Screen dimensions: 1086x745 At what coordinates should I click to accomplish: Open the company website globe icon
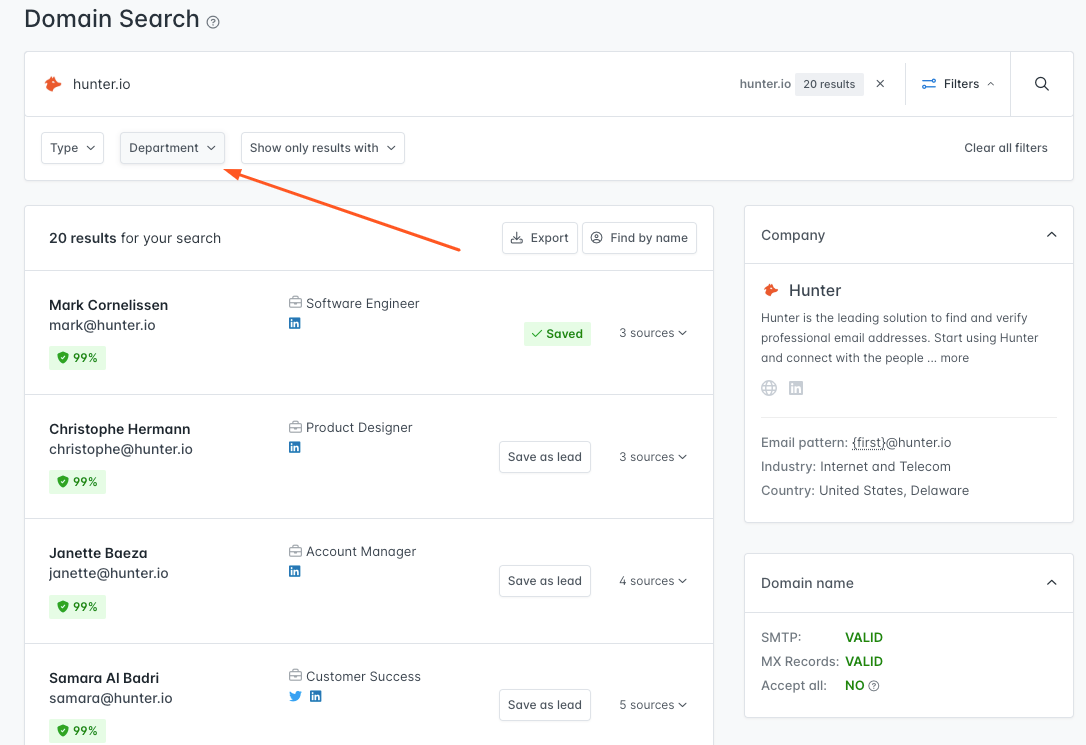click(769, 388)
